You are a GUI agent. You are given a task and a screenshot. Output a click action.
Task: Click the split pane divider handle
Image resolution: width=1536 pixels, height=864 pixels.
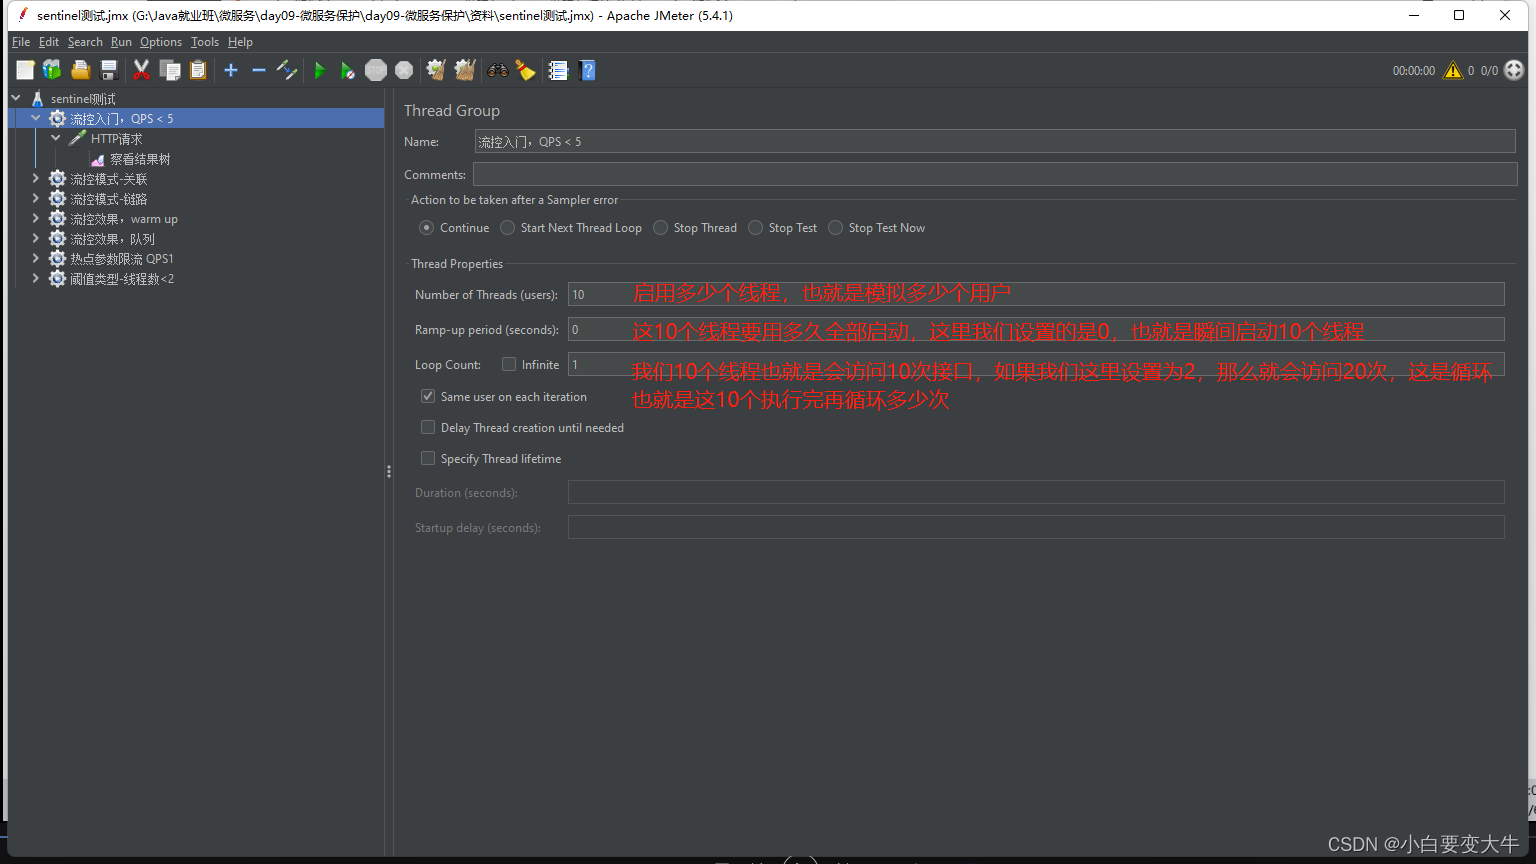[x=389, y=471]
